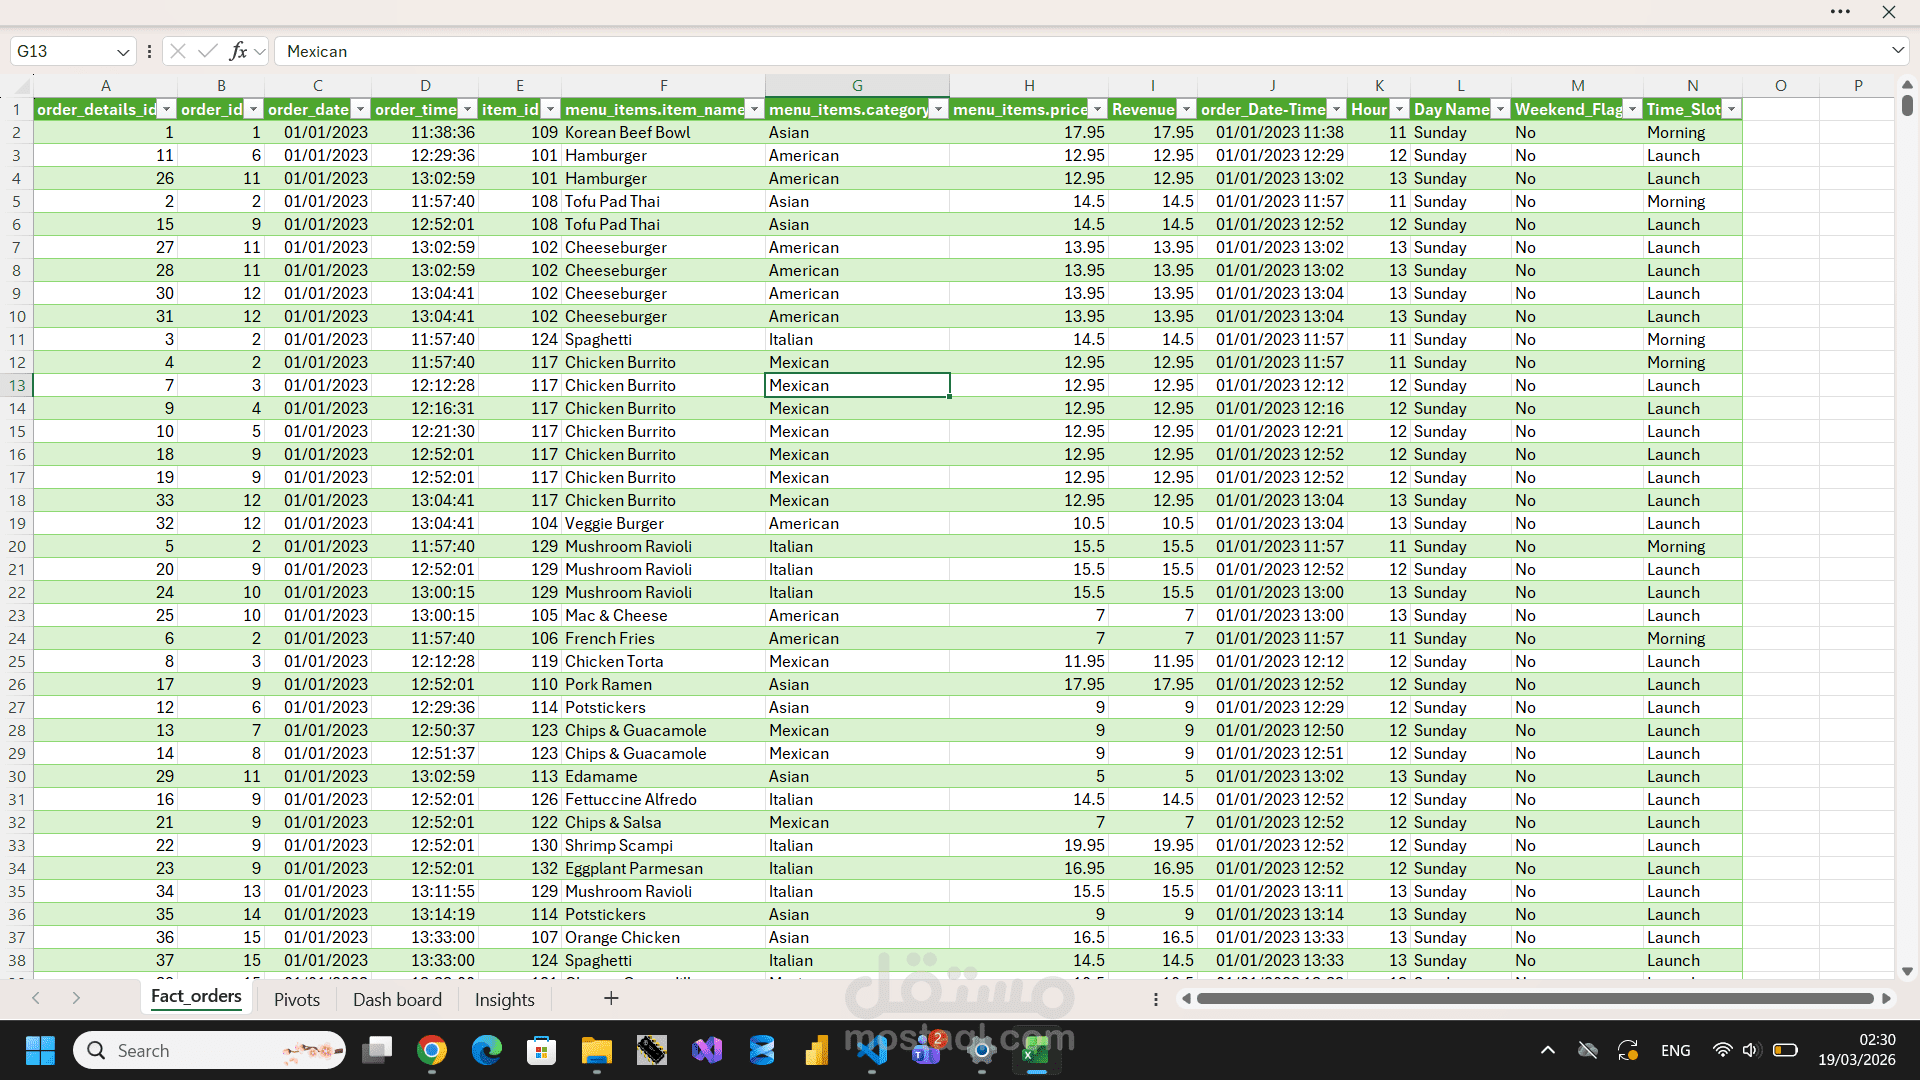Open Microsoft Edge from taskbar
Screen dimensions: 1920x1080
click(x=487, y=1050)
